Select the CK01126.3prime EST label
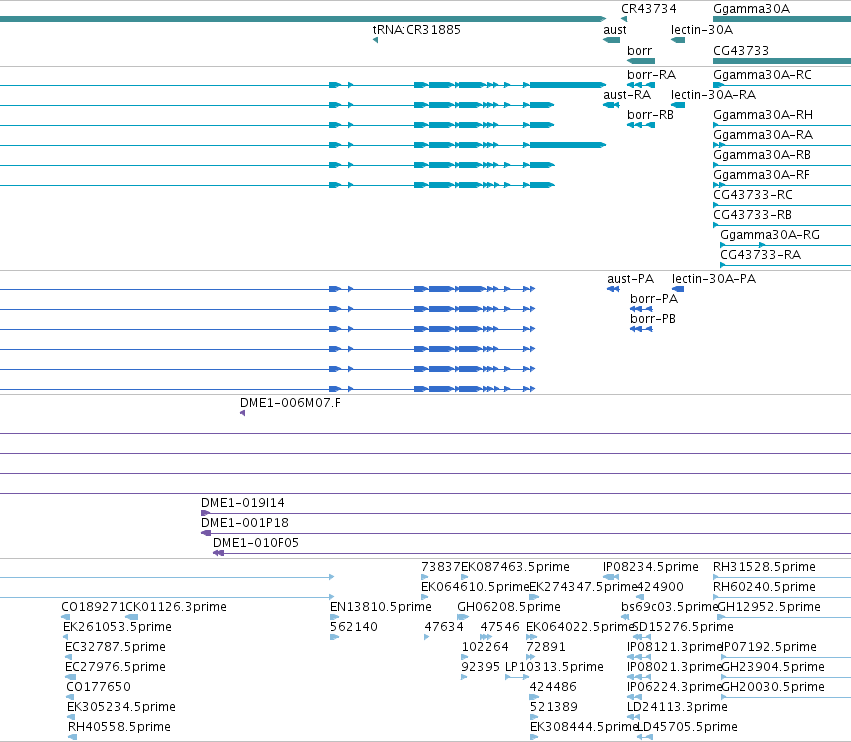Screen dimensions: 851x742 point(176,607)
